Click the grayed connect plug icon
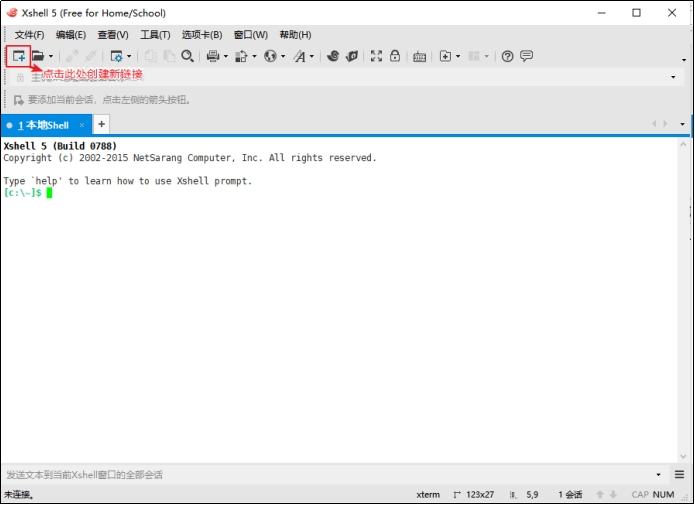The image size is (695, 505). [x=72, y=56]
